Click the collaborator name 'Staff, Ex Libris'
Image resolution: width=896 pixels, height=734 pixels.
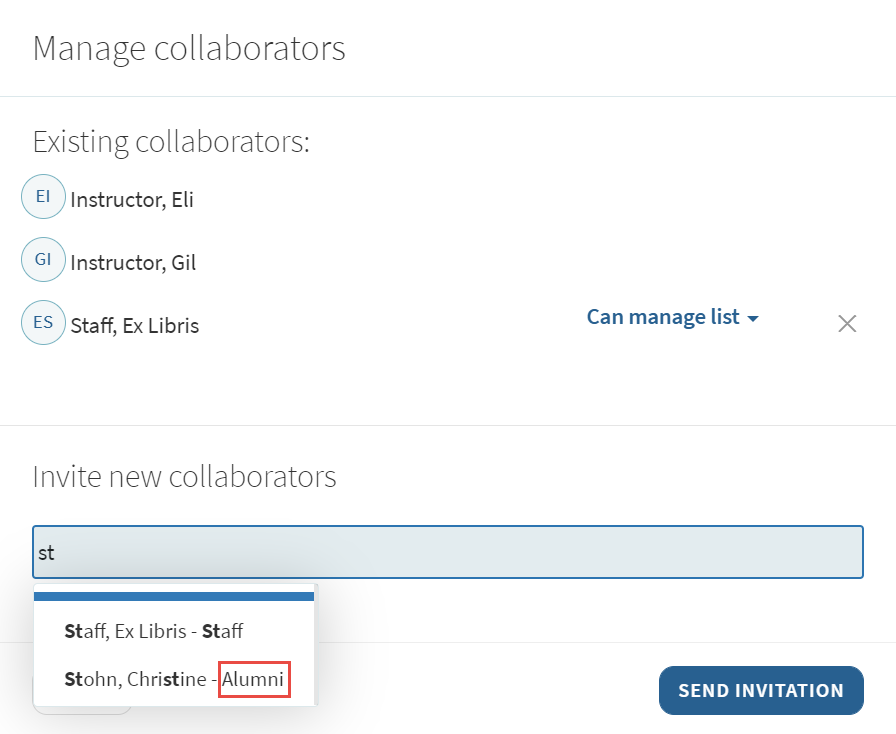click(135, 326)
